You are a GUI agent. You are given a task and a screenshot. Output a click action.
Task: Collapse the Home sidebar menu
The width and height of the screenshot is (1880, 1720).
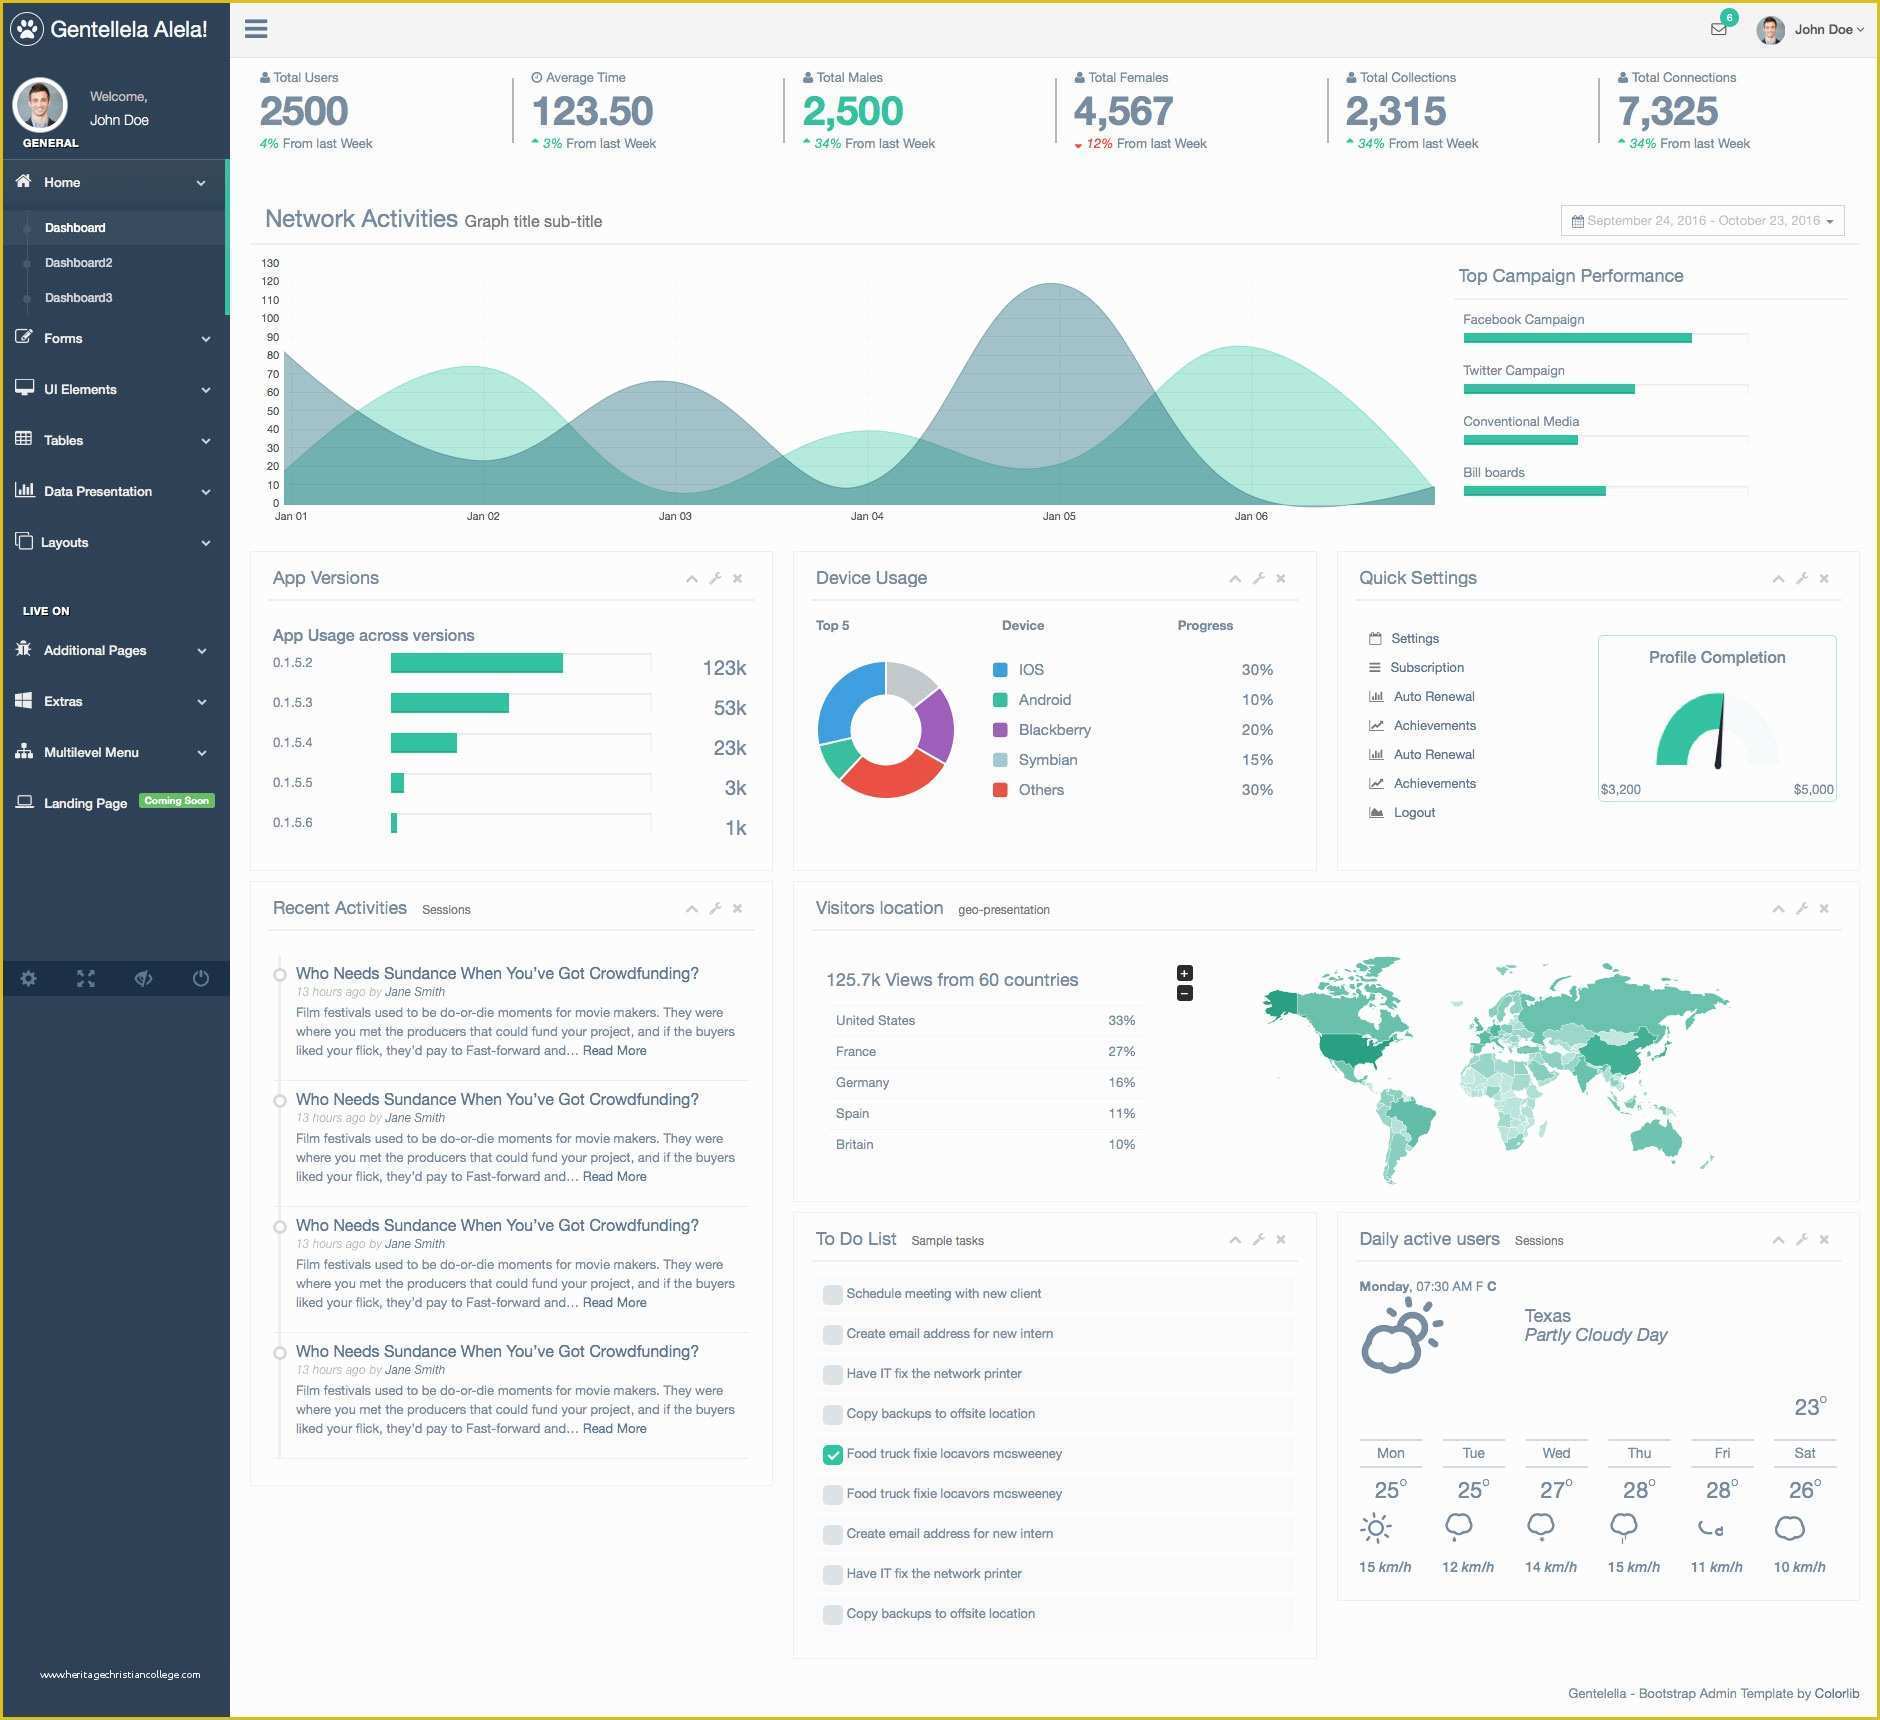(x=114, y=183)
